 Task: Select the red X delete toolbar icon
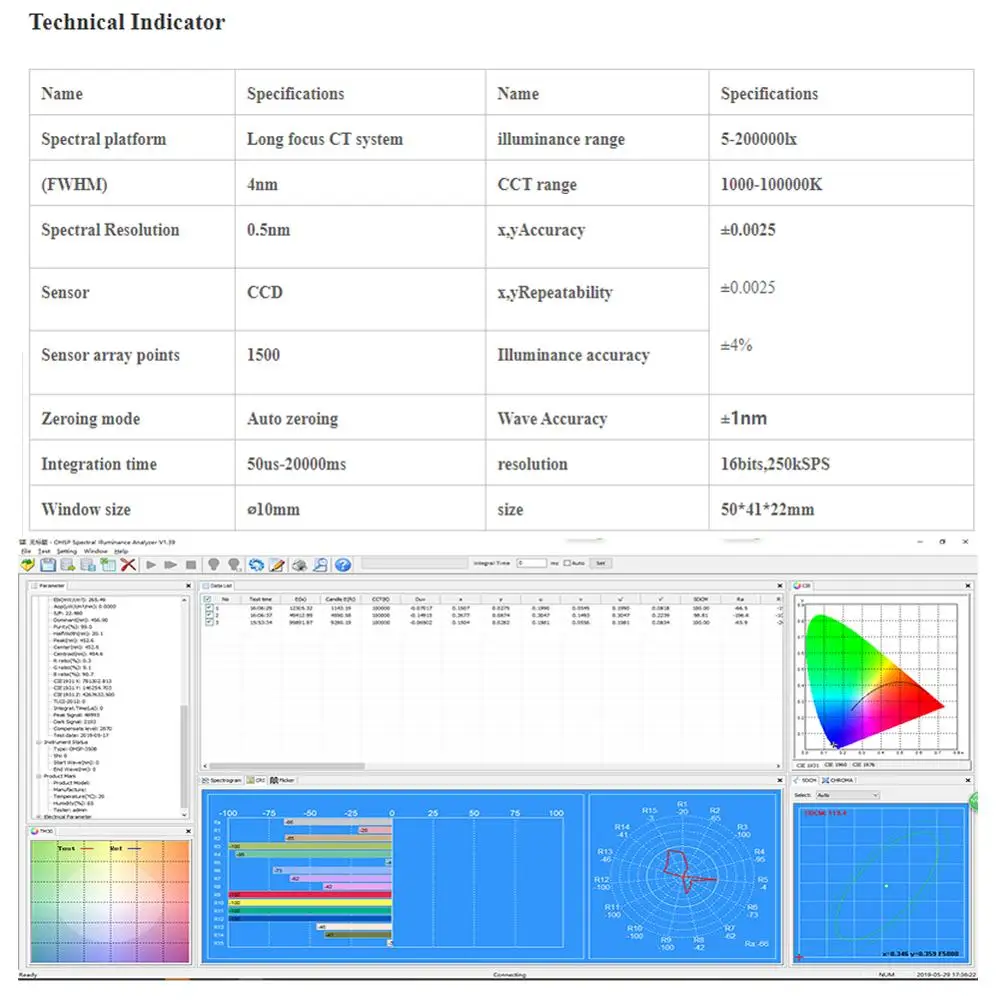tap(127, 563)
